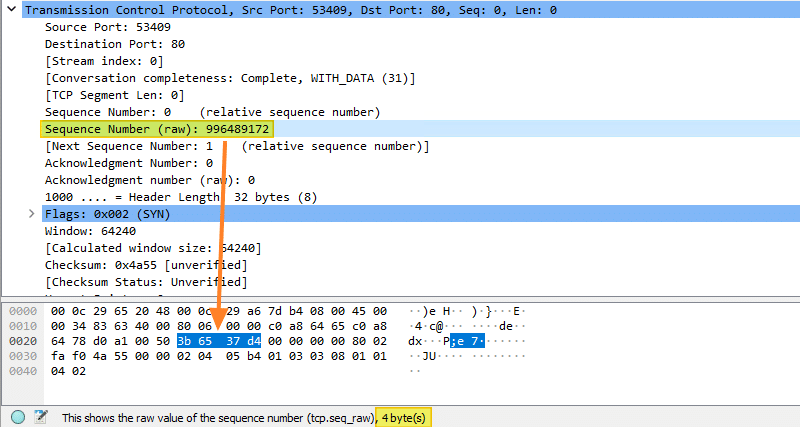Select the Checksum: 0x4a55 row
800x427 pixels.
click(x=146, y=265)
